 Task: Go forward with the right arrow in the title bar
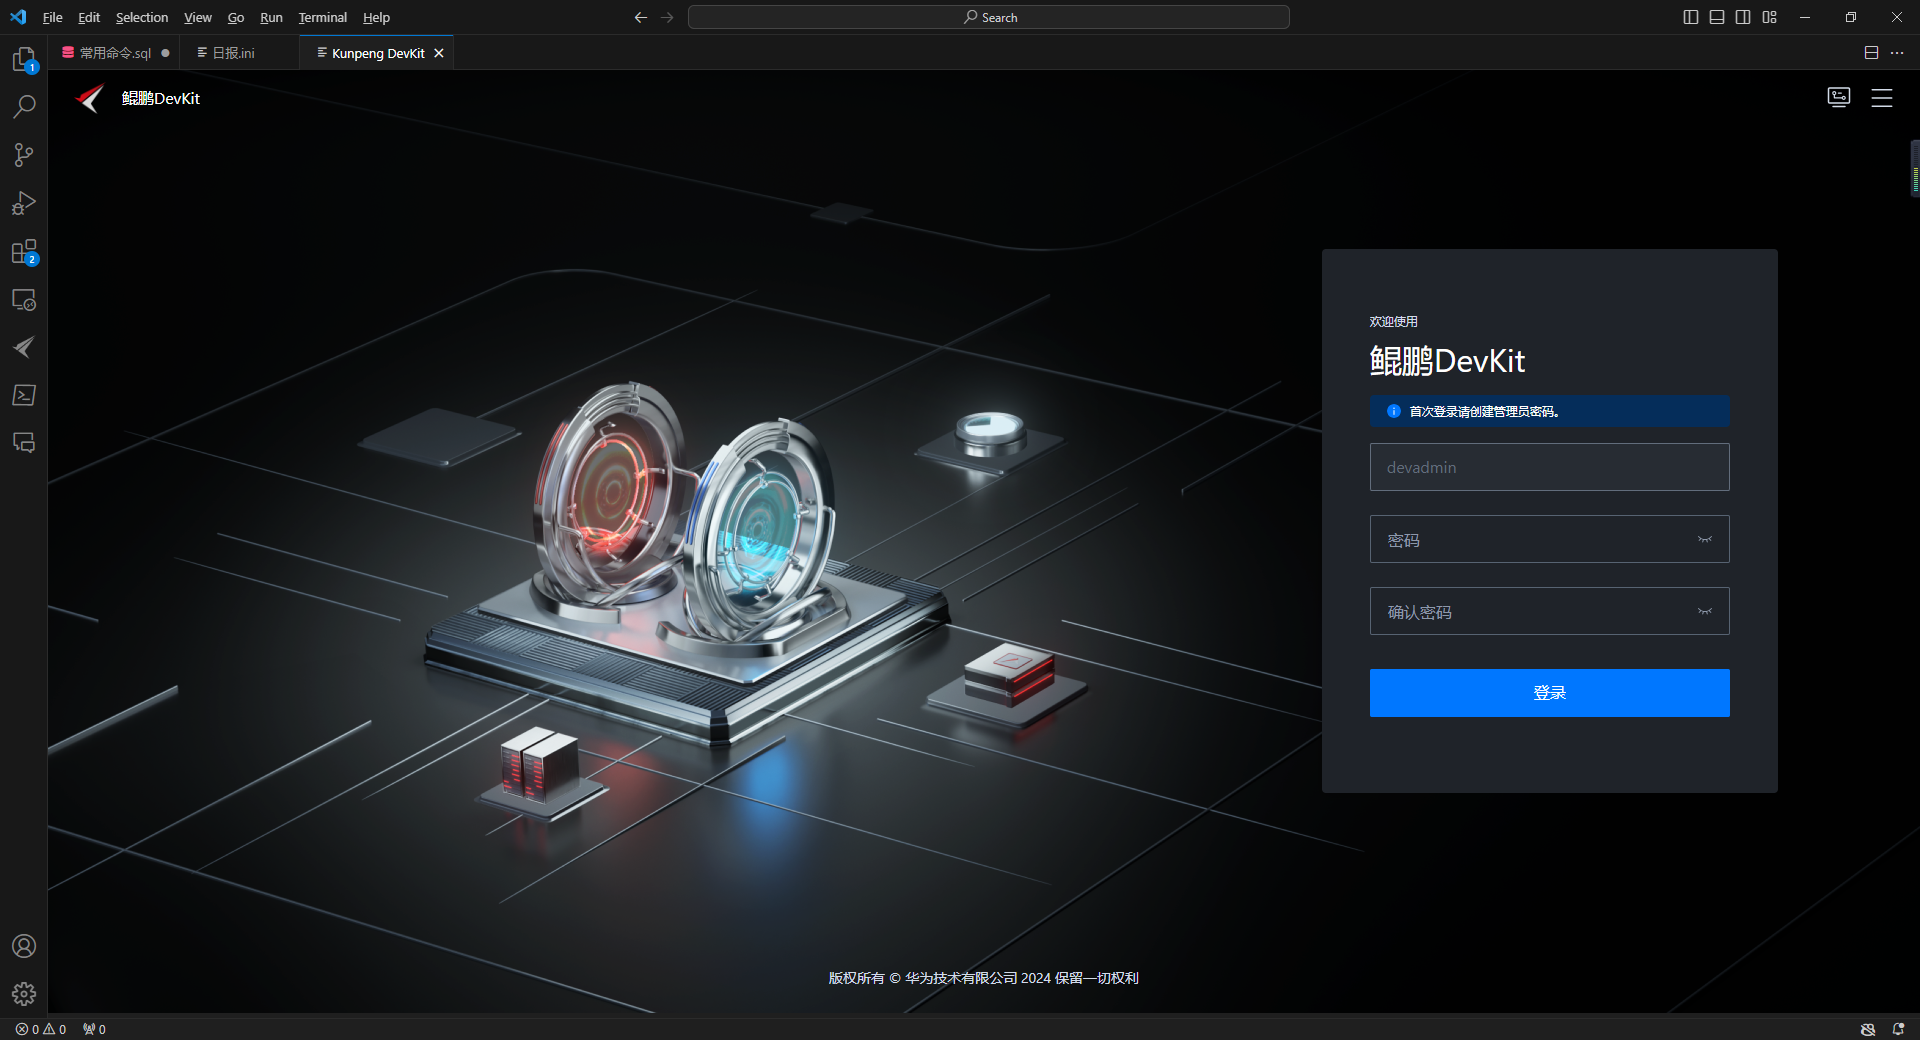click(667, 17)
